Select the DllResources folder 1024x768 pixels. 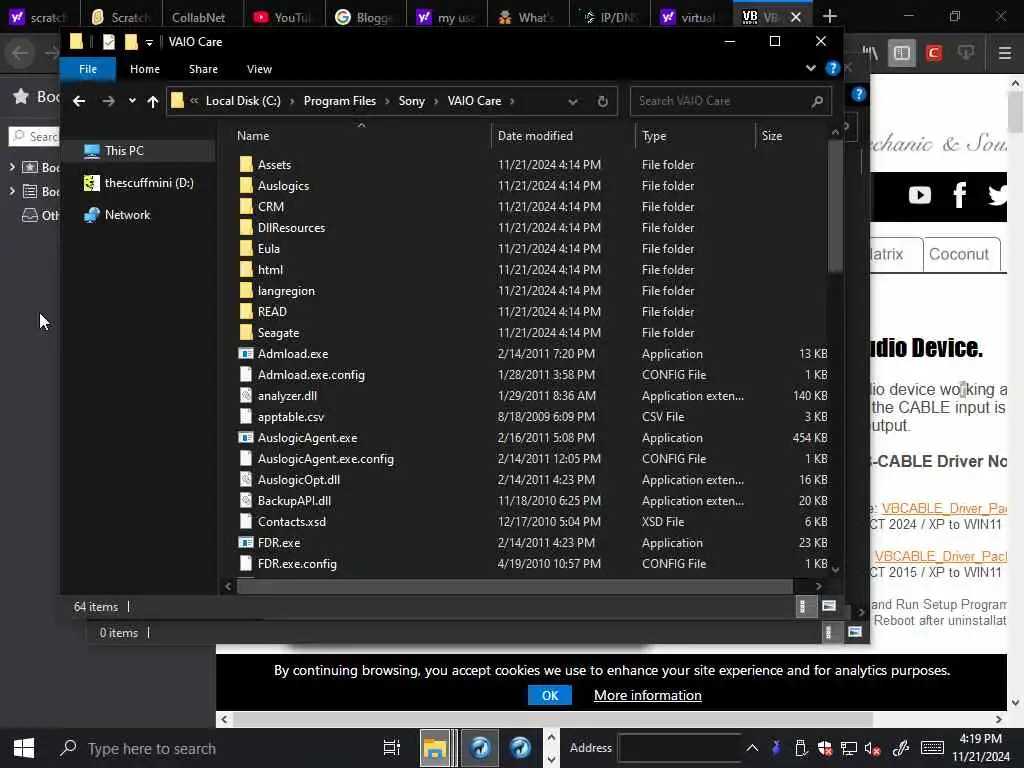291,228
